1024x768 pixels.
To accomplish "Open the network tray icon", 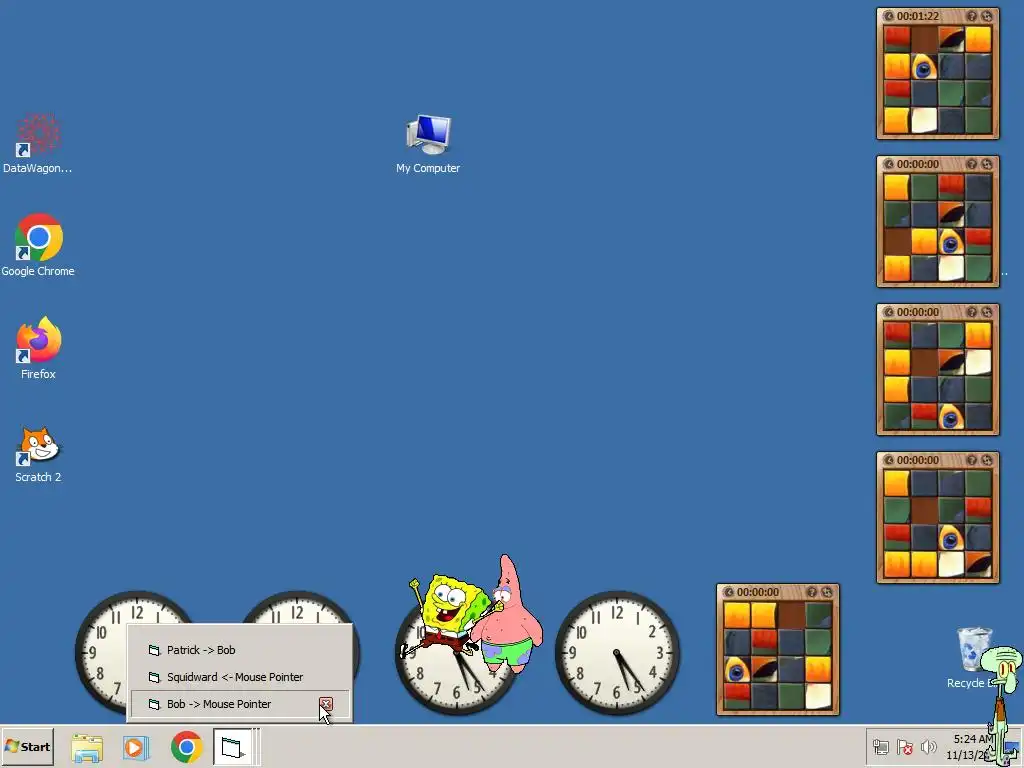I will tap(881, 747).
